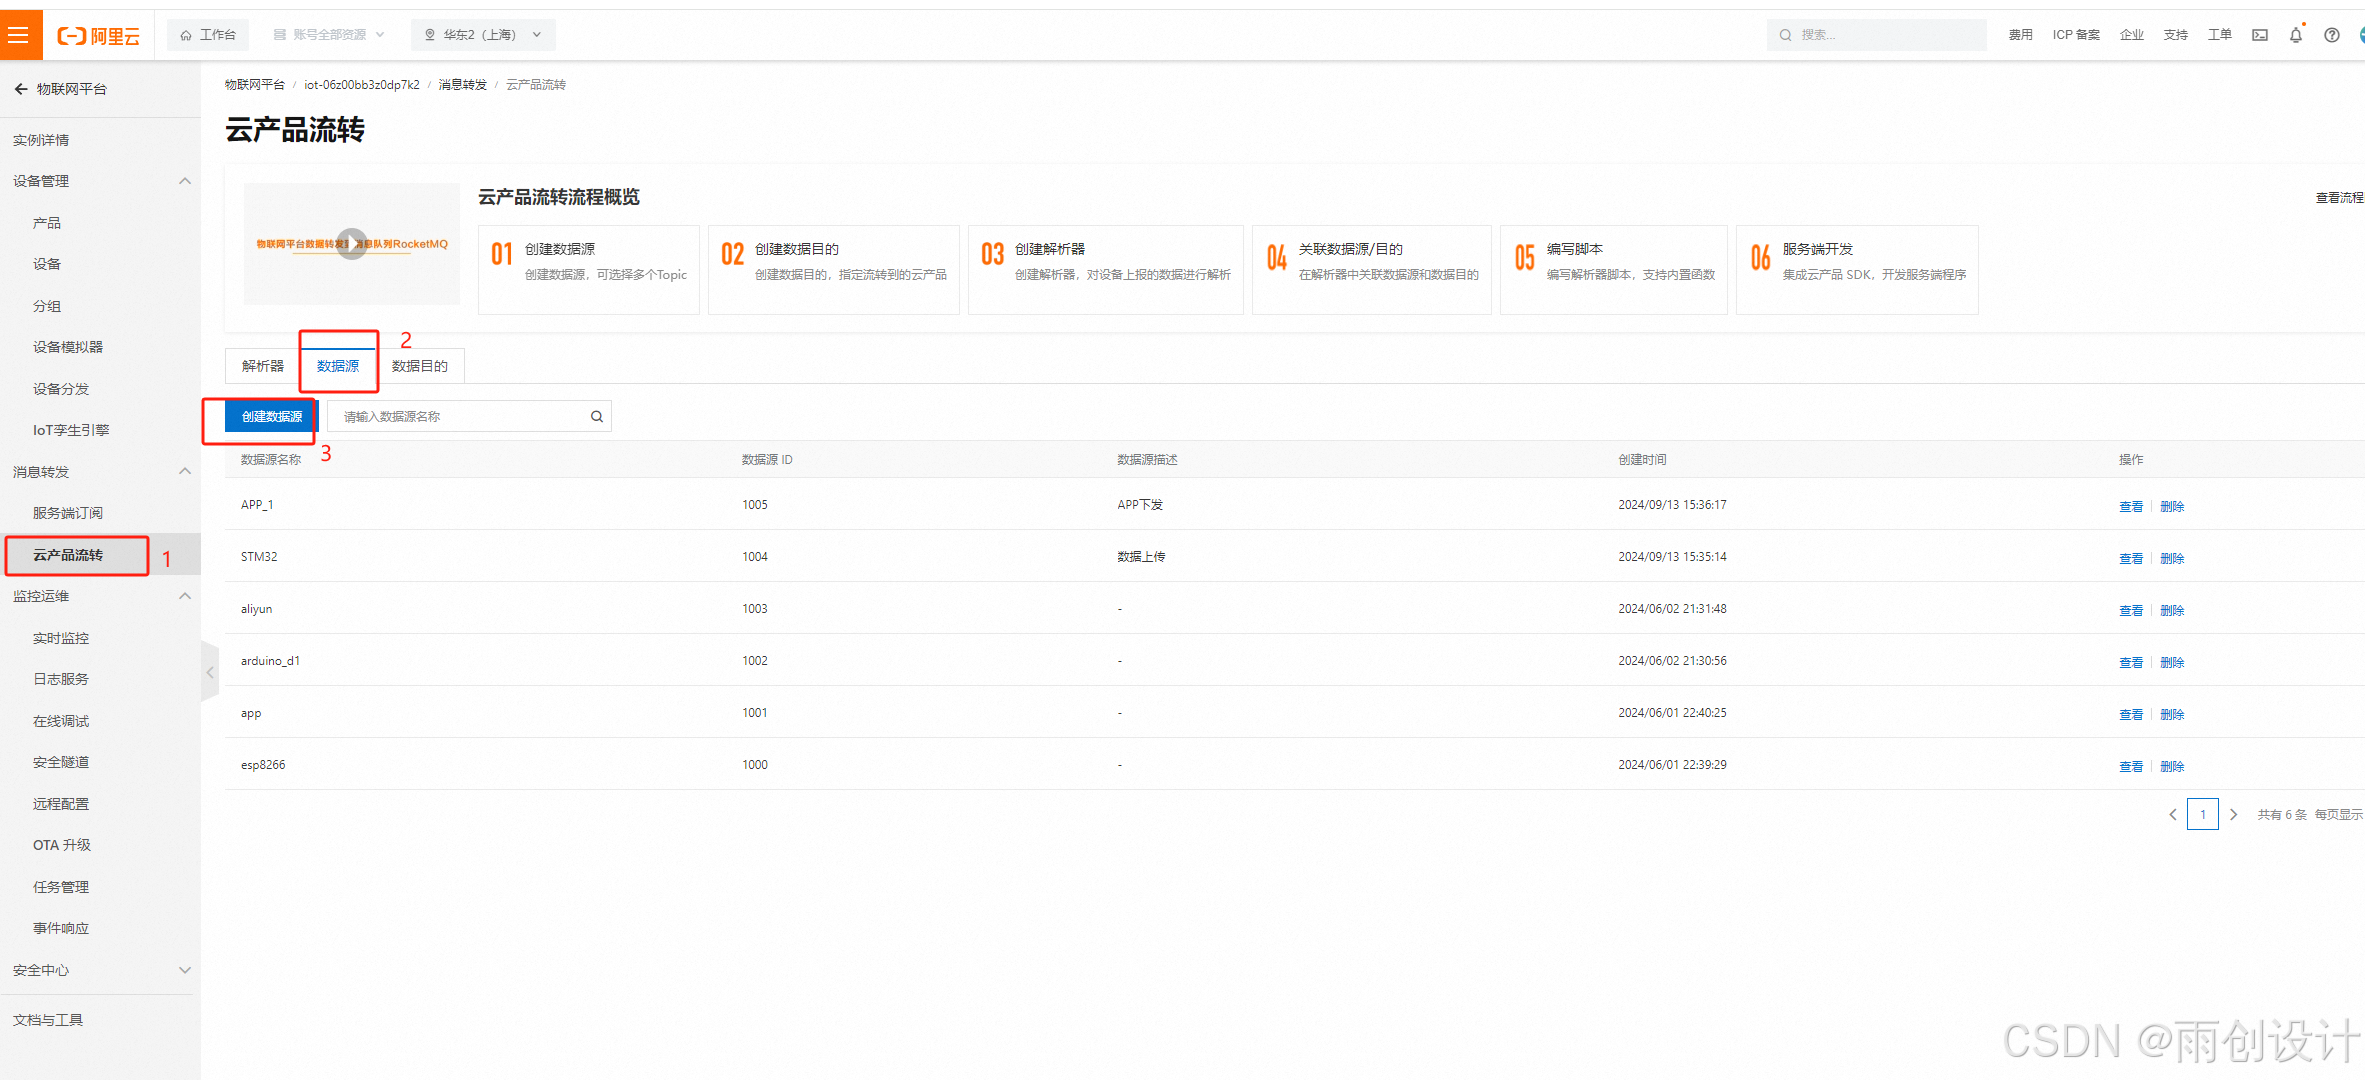Play the workflow overview video
Screen dimensions: 2365x1080
(x=351, y=244)
